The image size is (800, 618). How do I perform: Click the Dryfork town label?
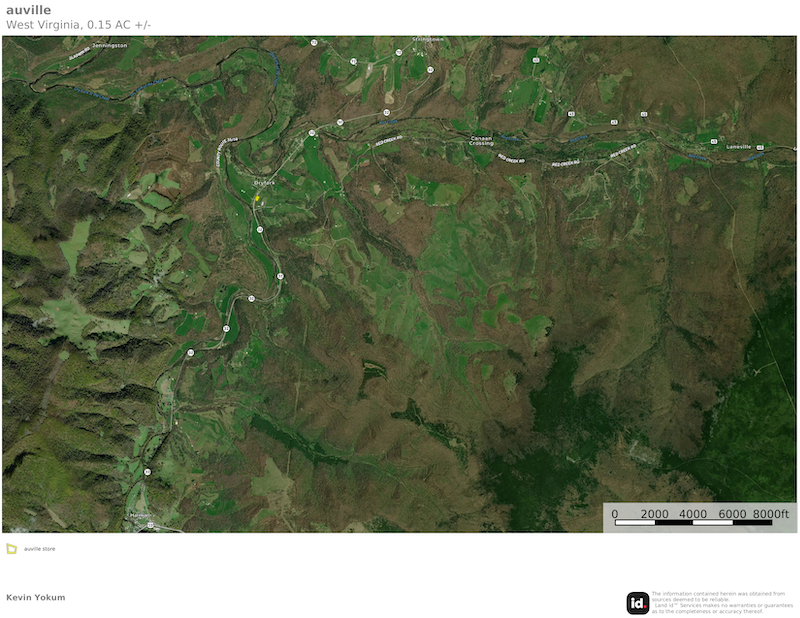pyautogui.click(x=264, y=183)
